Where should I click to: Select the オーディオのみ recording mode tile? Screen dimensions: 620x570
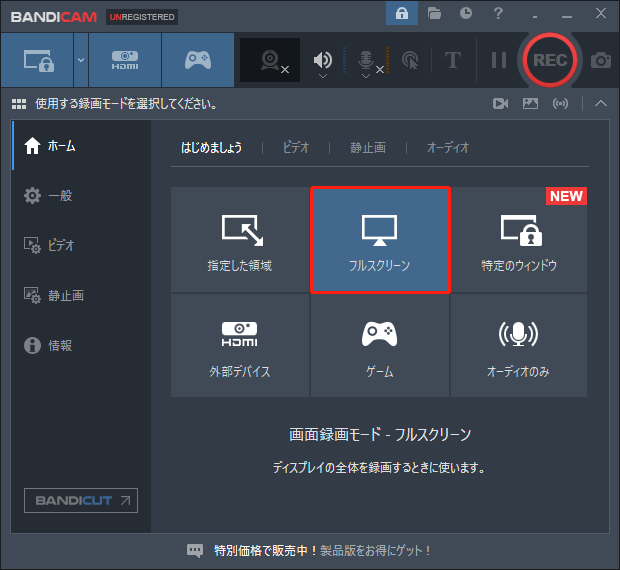tap(519, 345)
